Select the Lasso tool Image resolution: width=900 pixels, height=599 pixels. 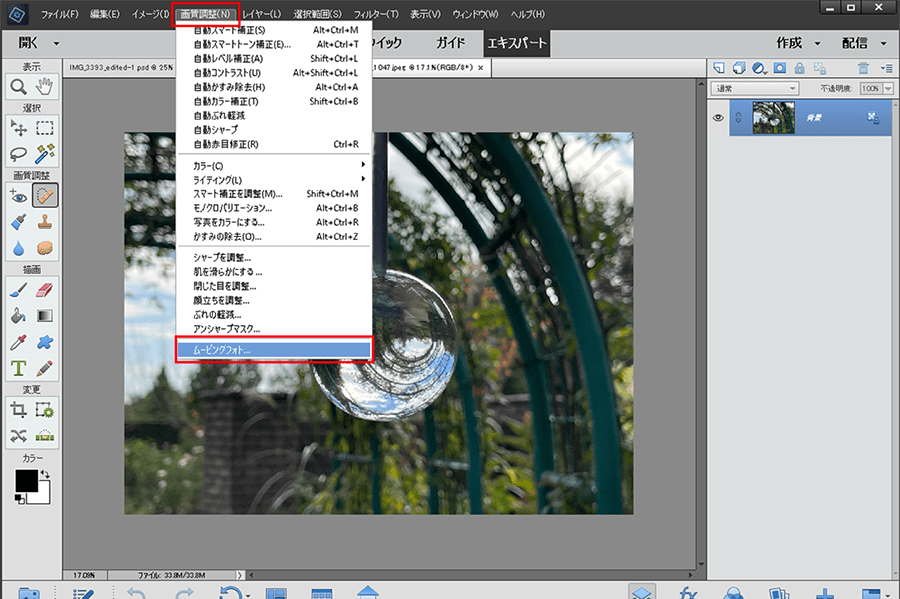[18, 153]
